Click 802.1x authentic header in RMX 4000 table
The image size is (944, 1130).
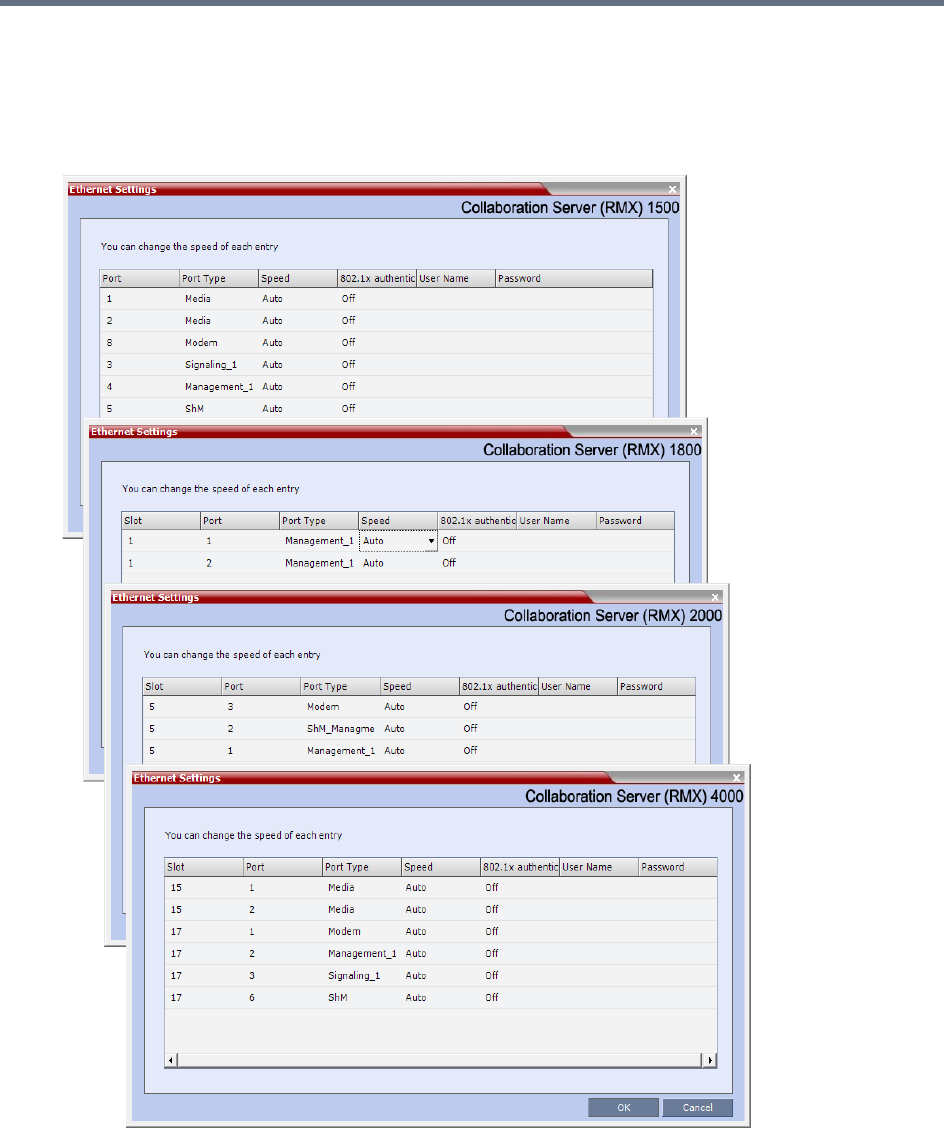pos(520,867)
